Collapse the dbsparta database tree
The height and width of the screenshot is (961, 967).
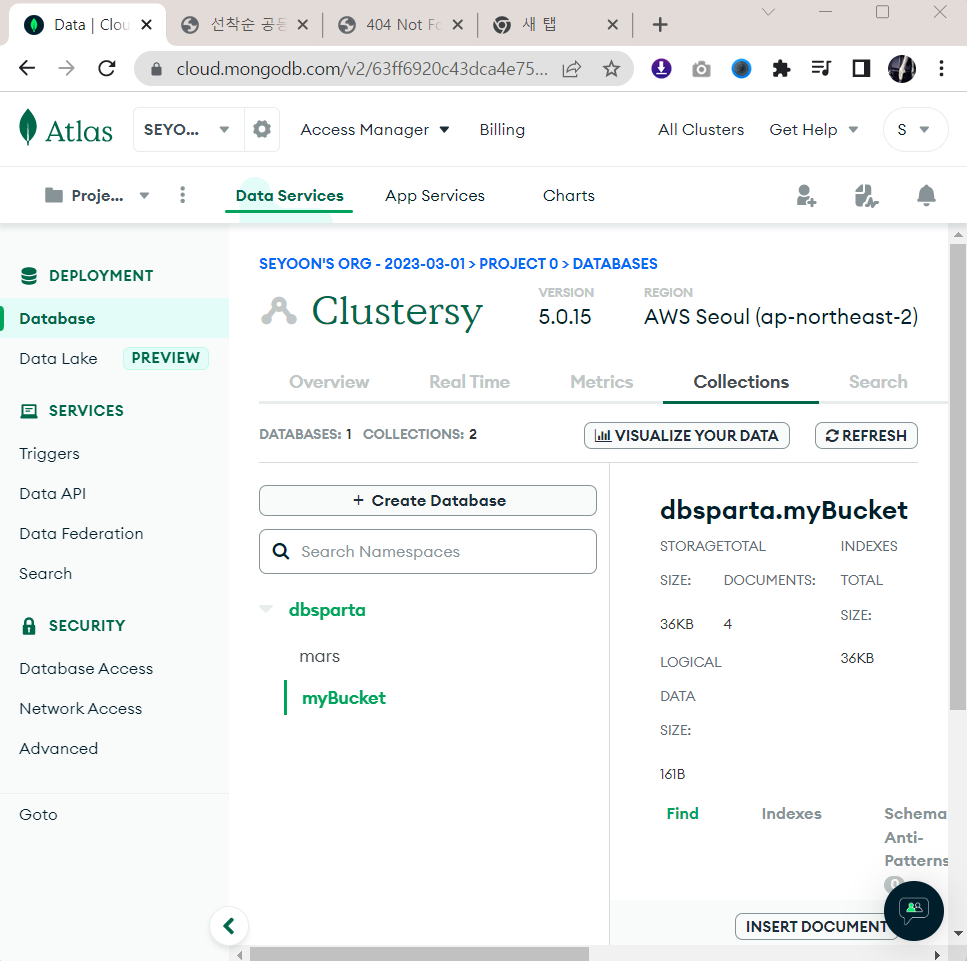266,609
